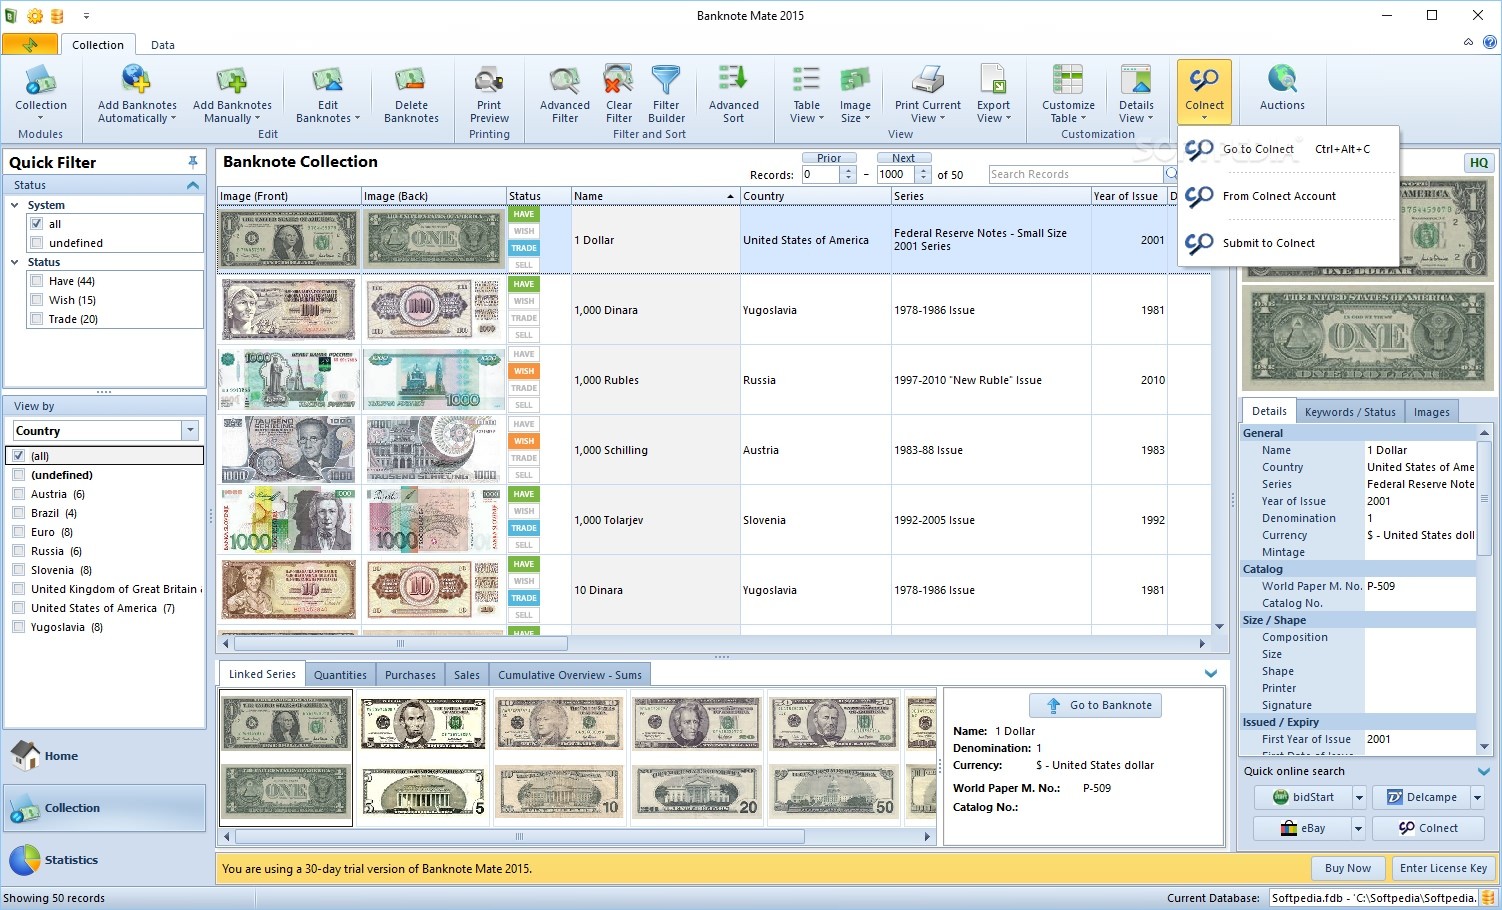The image size is (1502, 910).
Task: Click the HQ image quality icon
Action: [1479, 163]
